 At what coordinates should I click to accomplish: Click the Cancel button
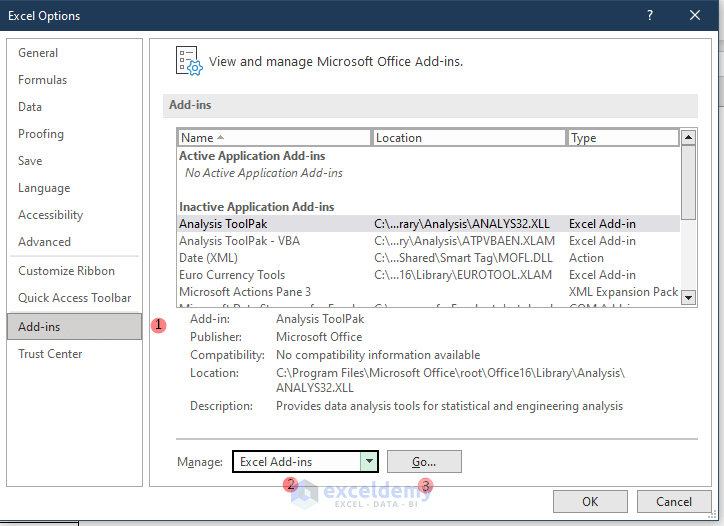coord(674,502)
